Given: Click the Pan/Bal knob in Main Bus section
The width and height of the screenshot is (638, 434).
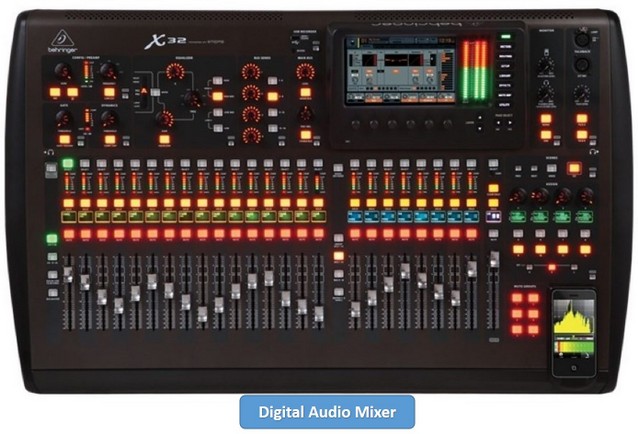Looking at the screenshot, I should click(x=306, y=114).
